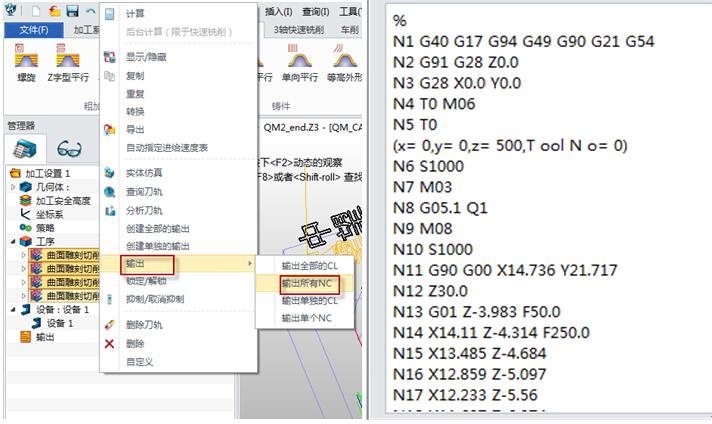Viewport: 712px width, 424px height.
Task: Choose 创建全部的输出 in the context menu
Action: coord(158,229)
